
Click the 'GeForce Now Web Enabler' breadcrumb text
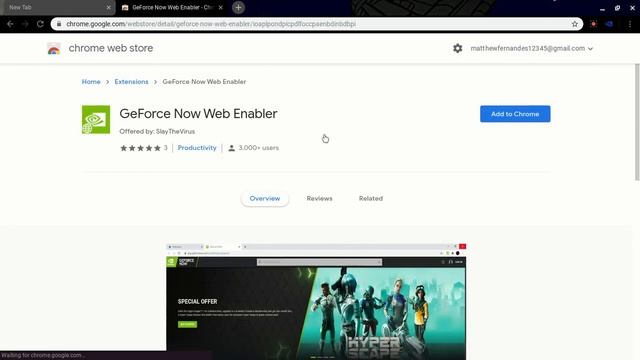pos(204,82)
